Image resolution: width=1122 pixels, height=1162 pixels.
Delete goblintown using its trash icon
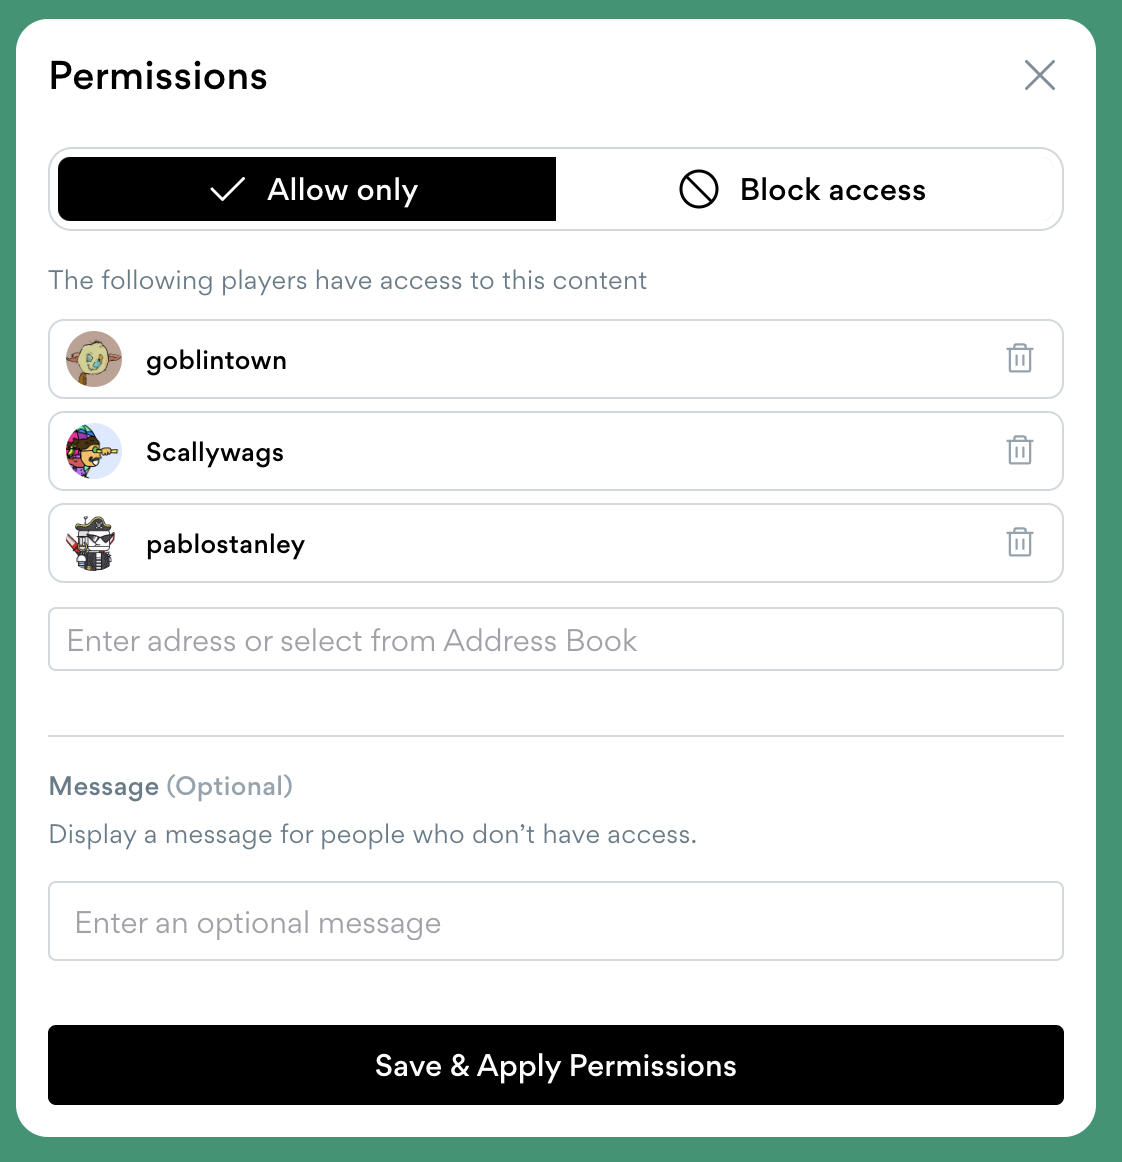pos(1019,358)
